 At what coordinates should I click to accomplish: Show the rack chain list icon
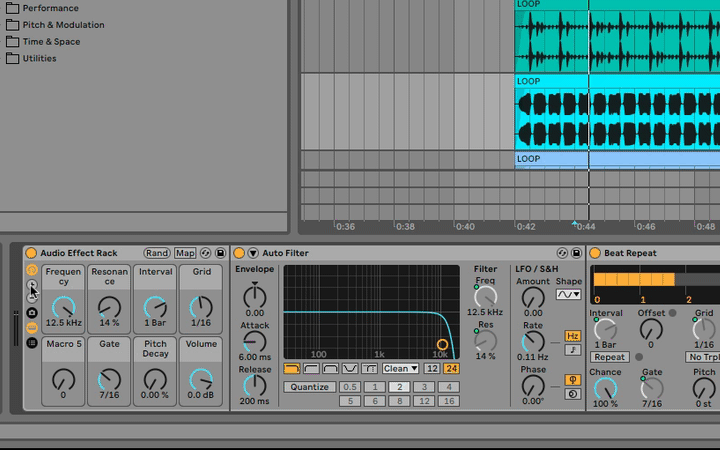click(32, 342)
